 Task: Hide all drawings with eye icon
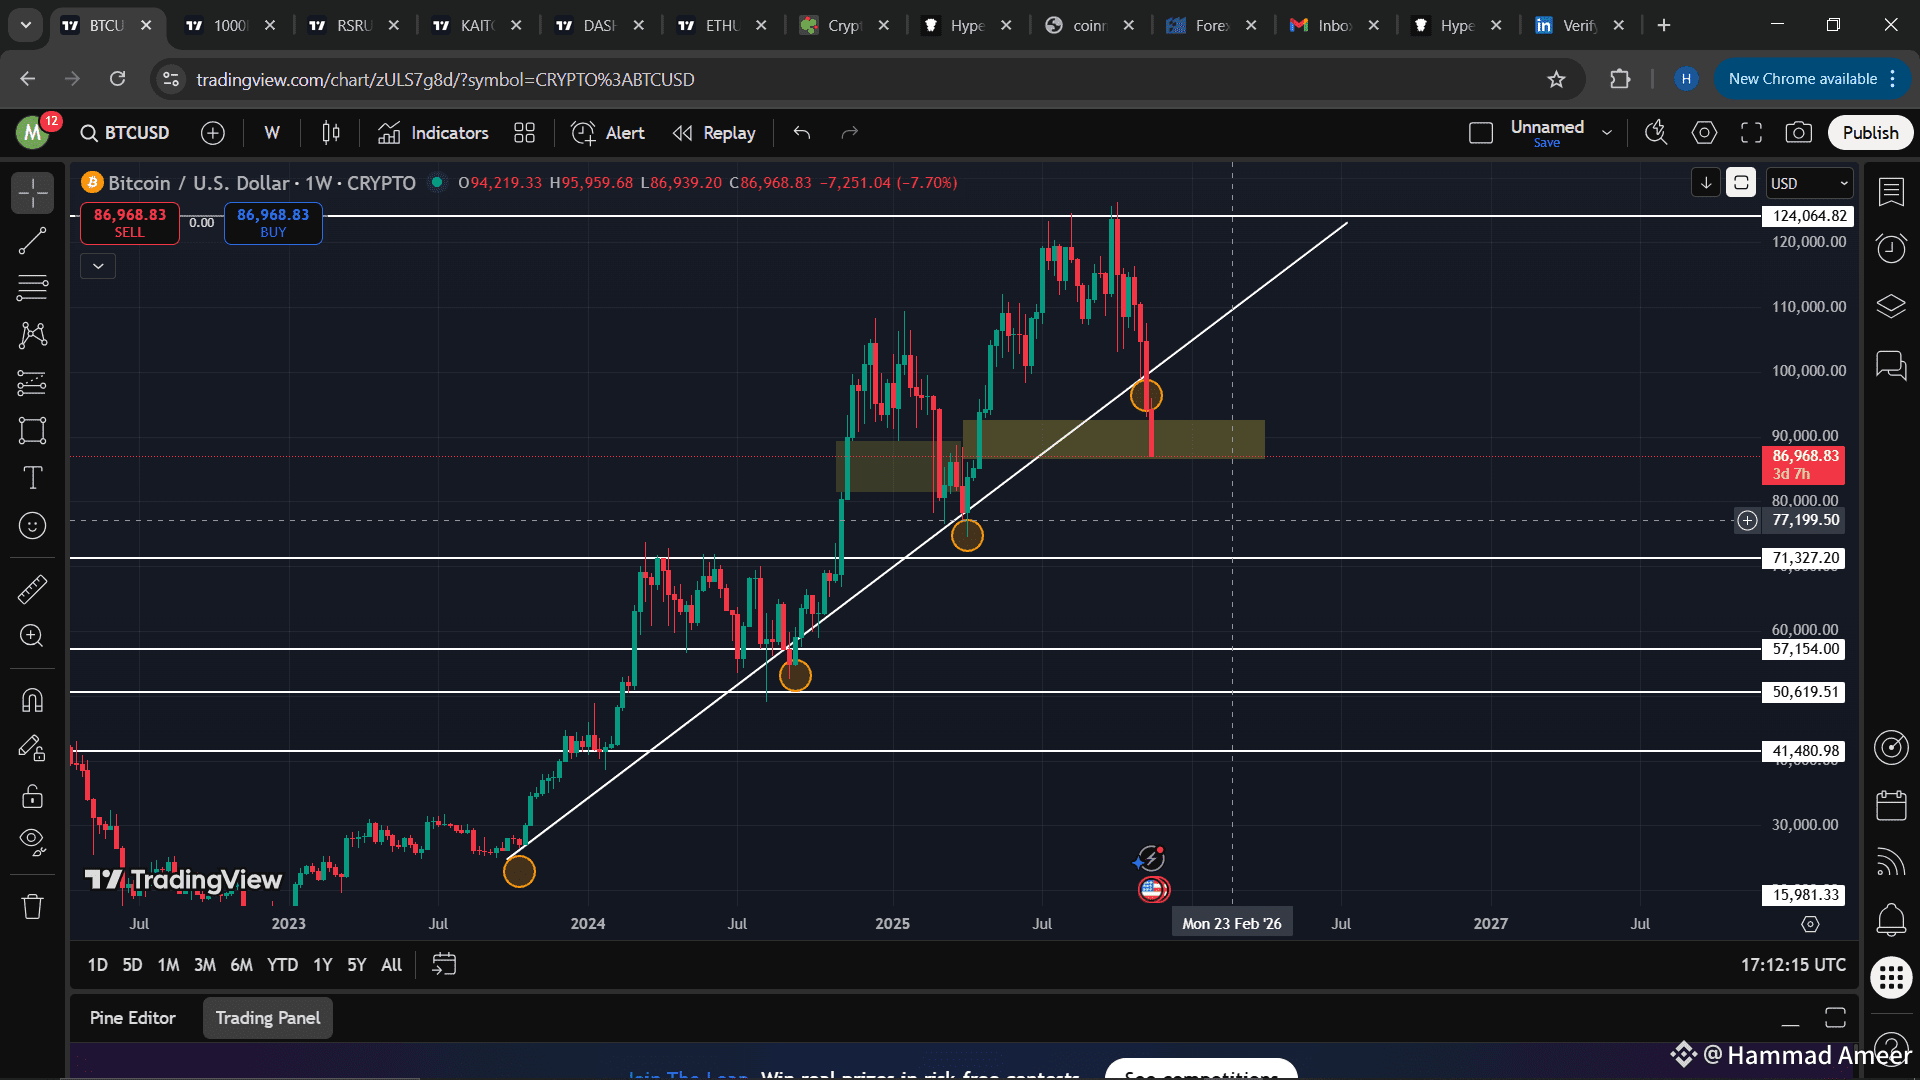[32, 842]
